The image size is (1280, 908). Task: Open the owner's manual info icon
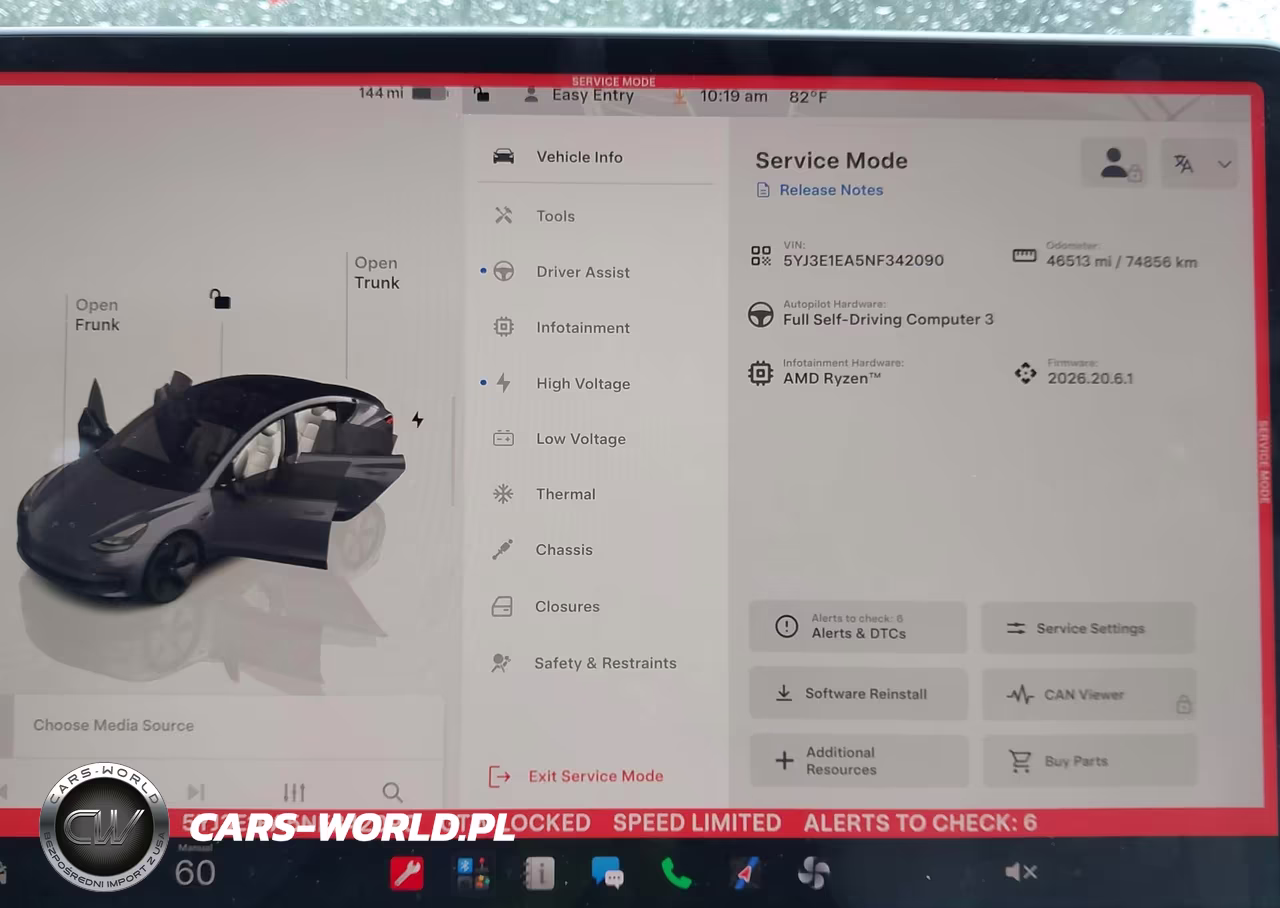pyautogui.click(x=538, y=873)
